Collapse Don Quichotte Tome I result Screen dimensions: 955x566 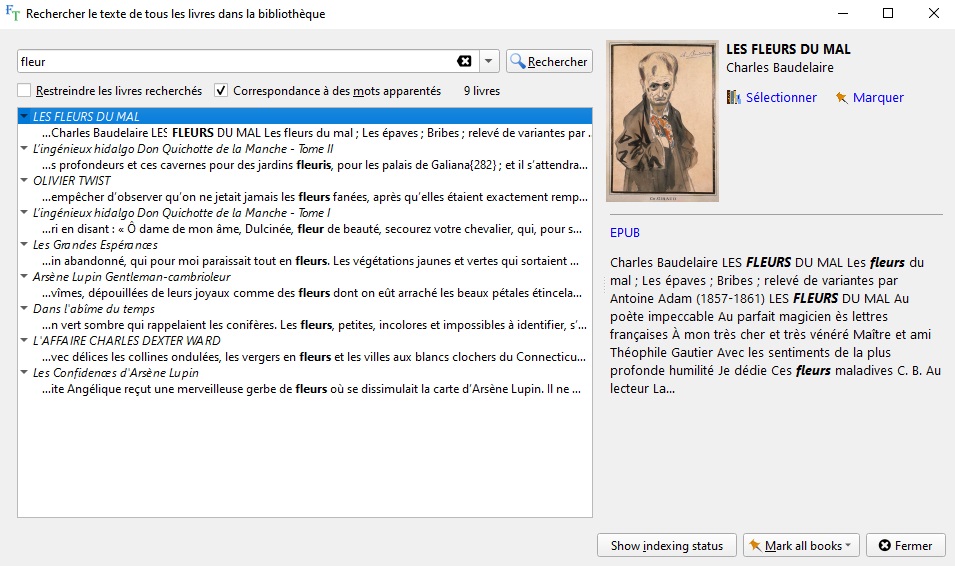tap(24, 212)
